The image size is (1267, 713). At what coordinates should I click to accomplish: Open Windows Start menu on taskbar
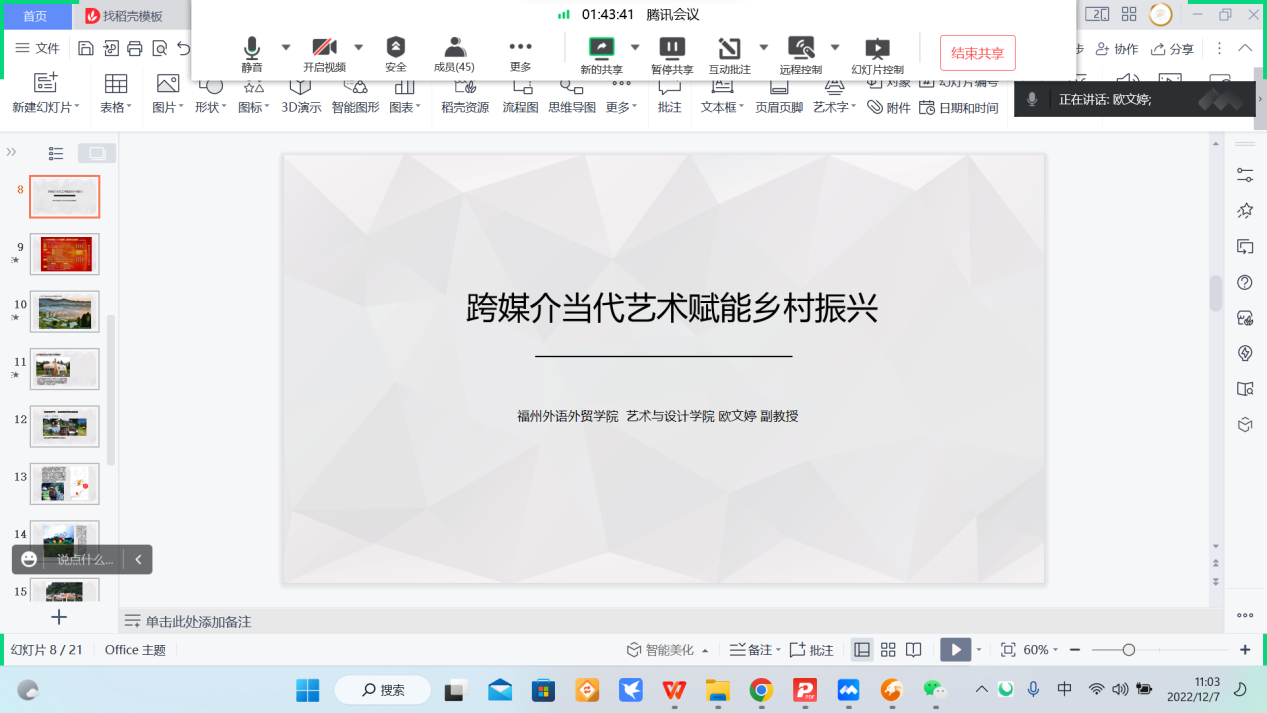click(307, 690)
